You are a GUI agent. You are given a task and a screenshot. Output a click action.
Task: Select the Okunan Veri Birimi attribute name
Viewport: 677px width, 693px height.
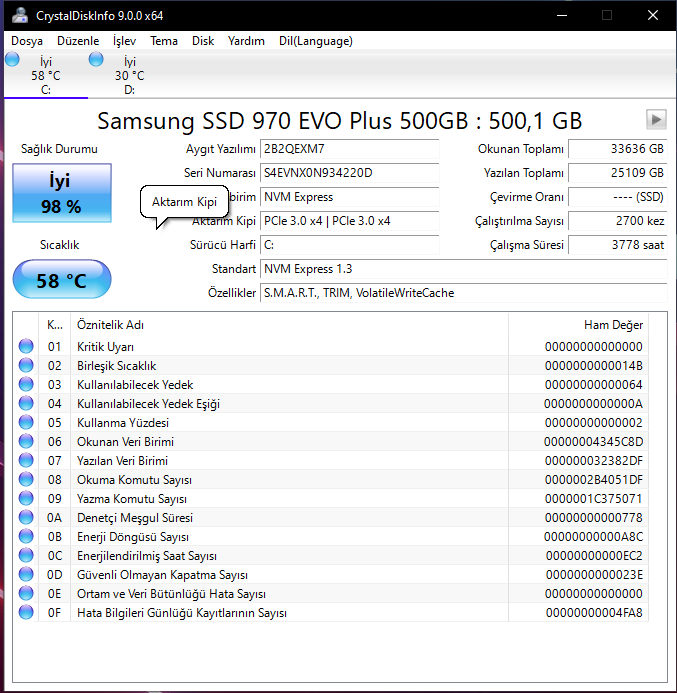pyautogui.click(x=125, y=442)
